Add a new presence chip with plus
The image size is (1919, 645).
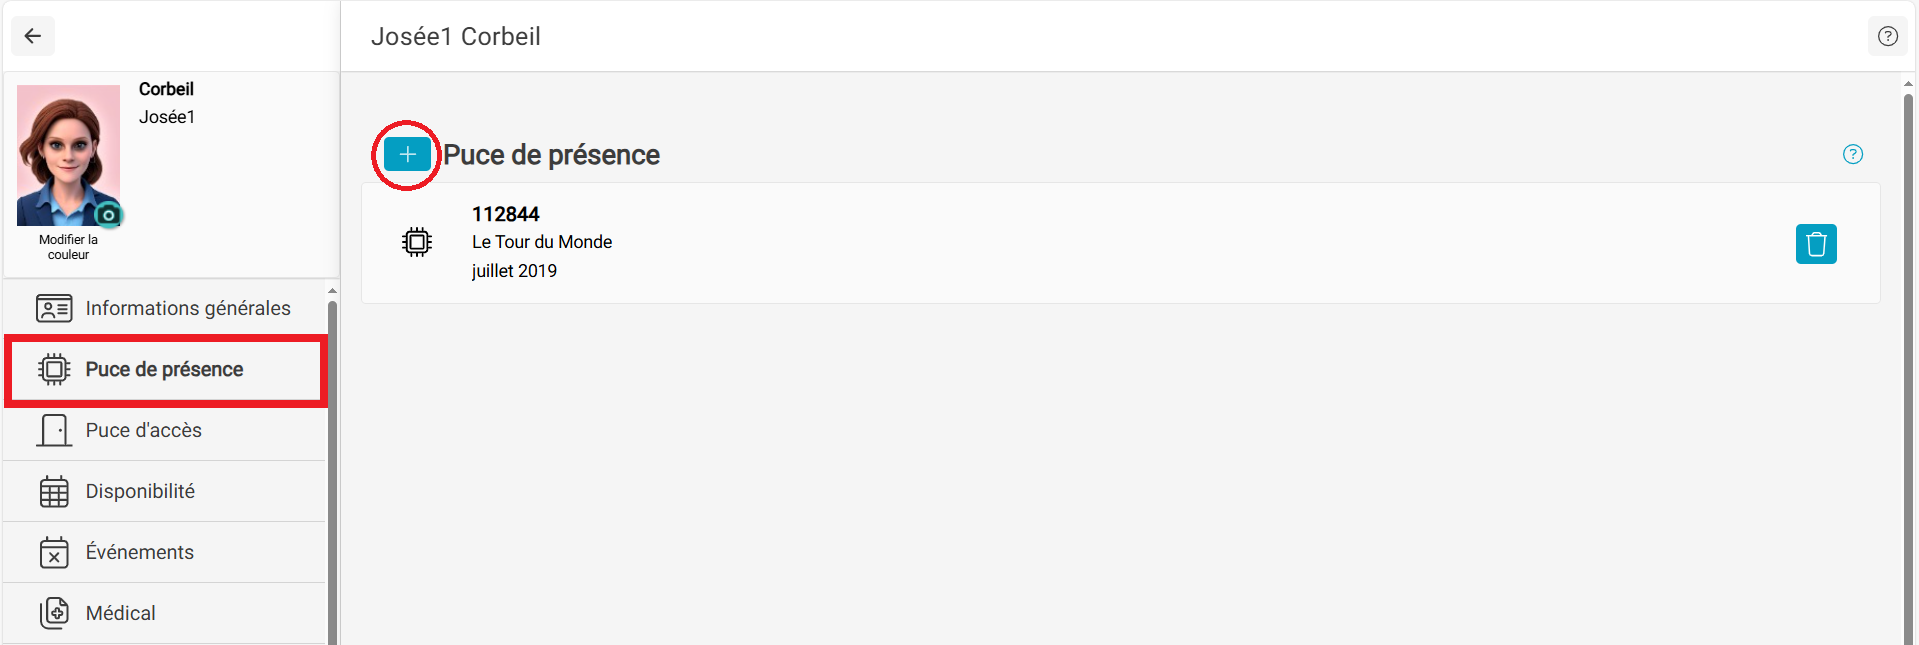(x=407, y=154)
